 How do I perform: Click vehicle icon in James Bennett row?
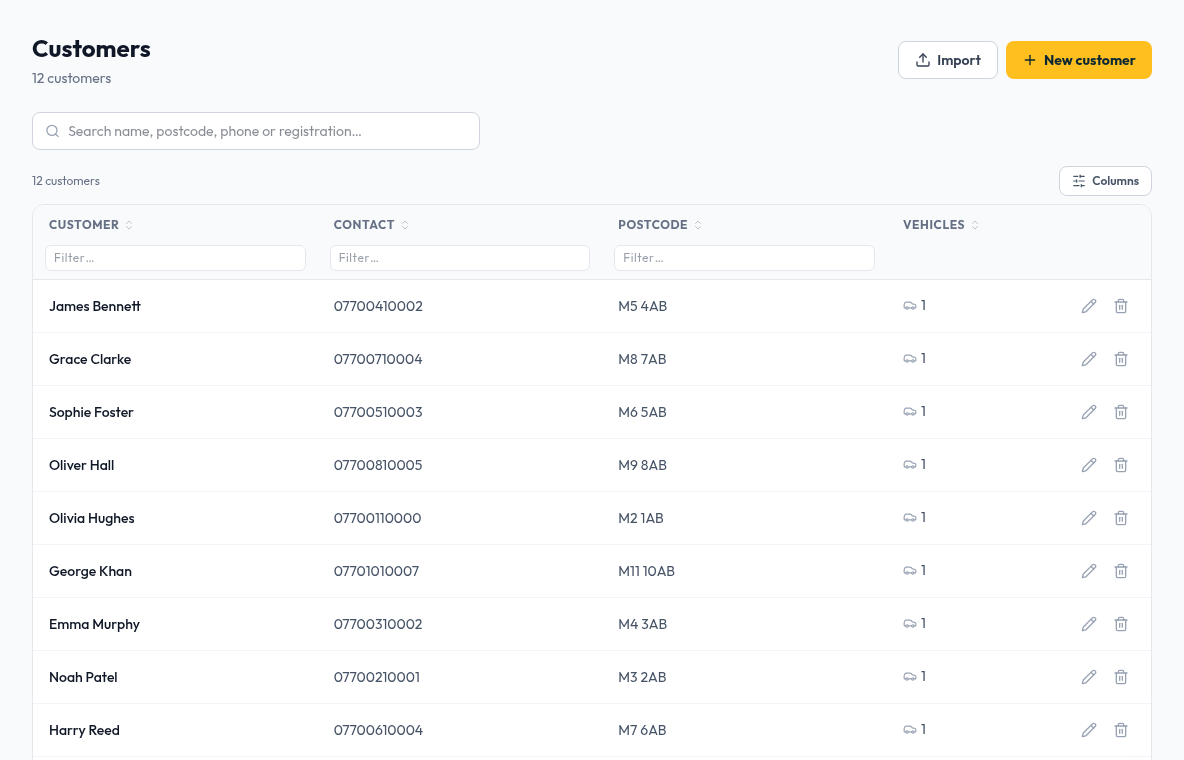(910, 306)
